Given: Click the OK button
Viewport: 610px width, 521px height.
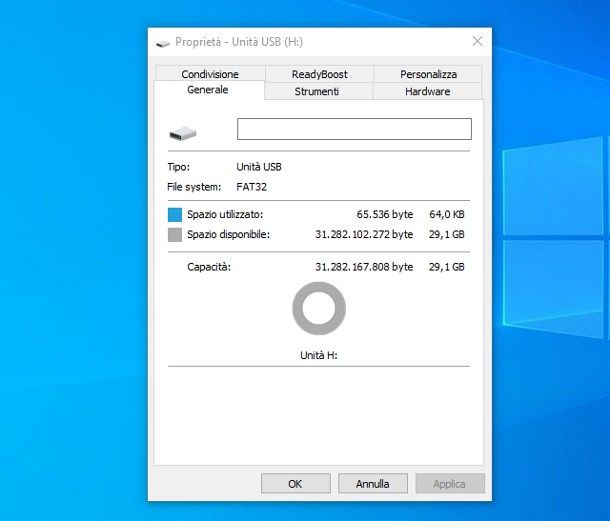Looking at the screenshot, I should (296, 484).
